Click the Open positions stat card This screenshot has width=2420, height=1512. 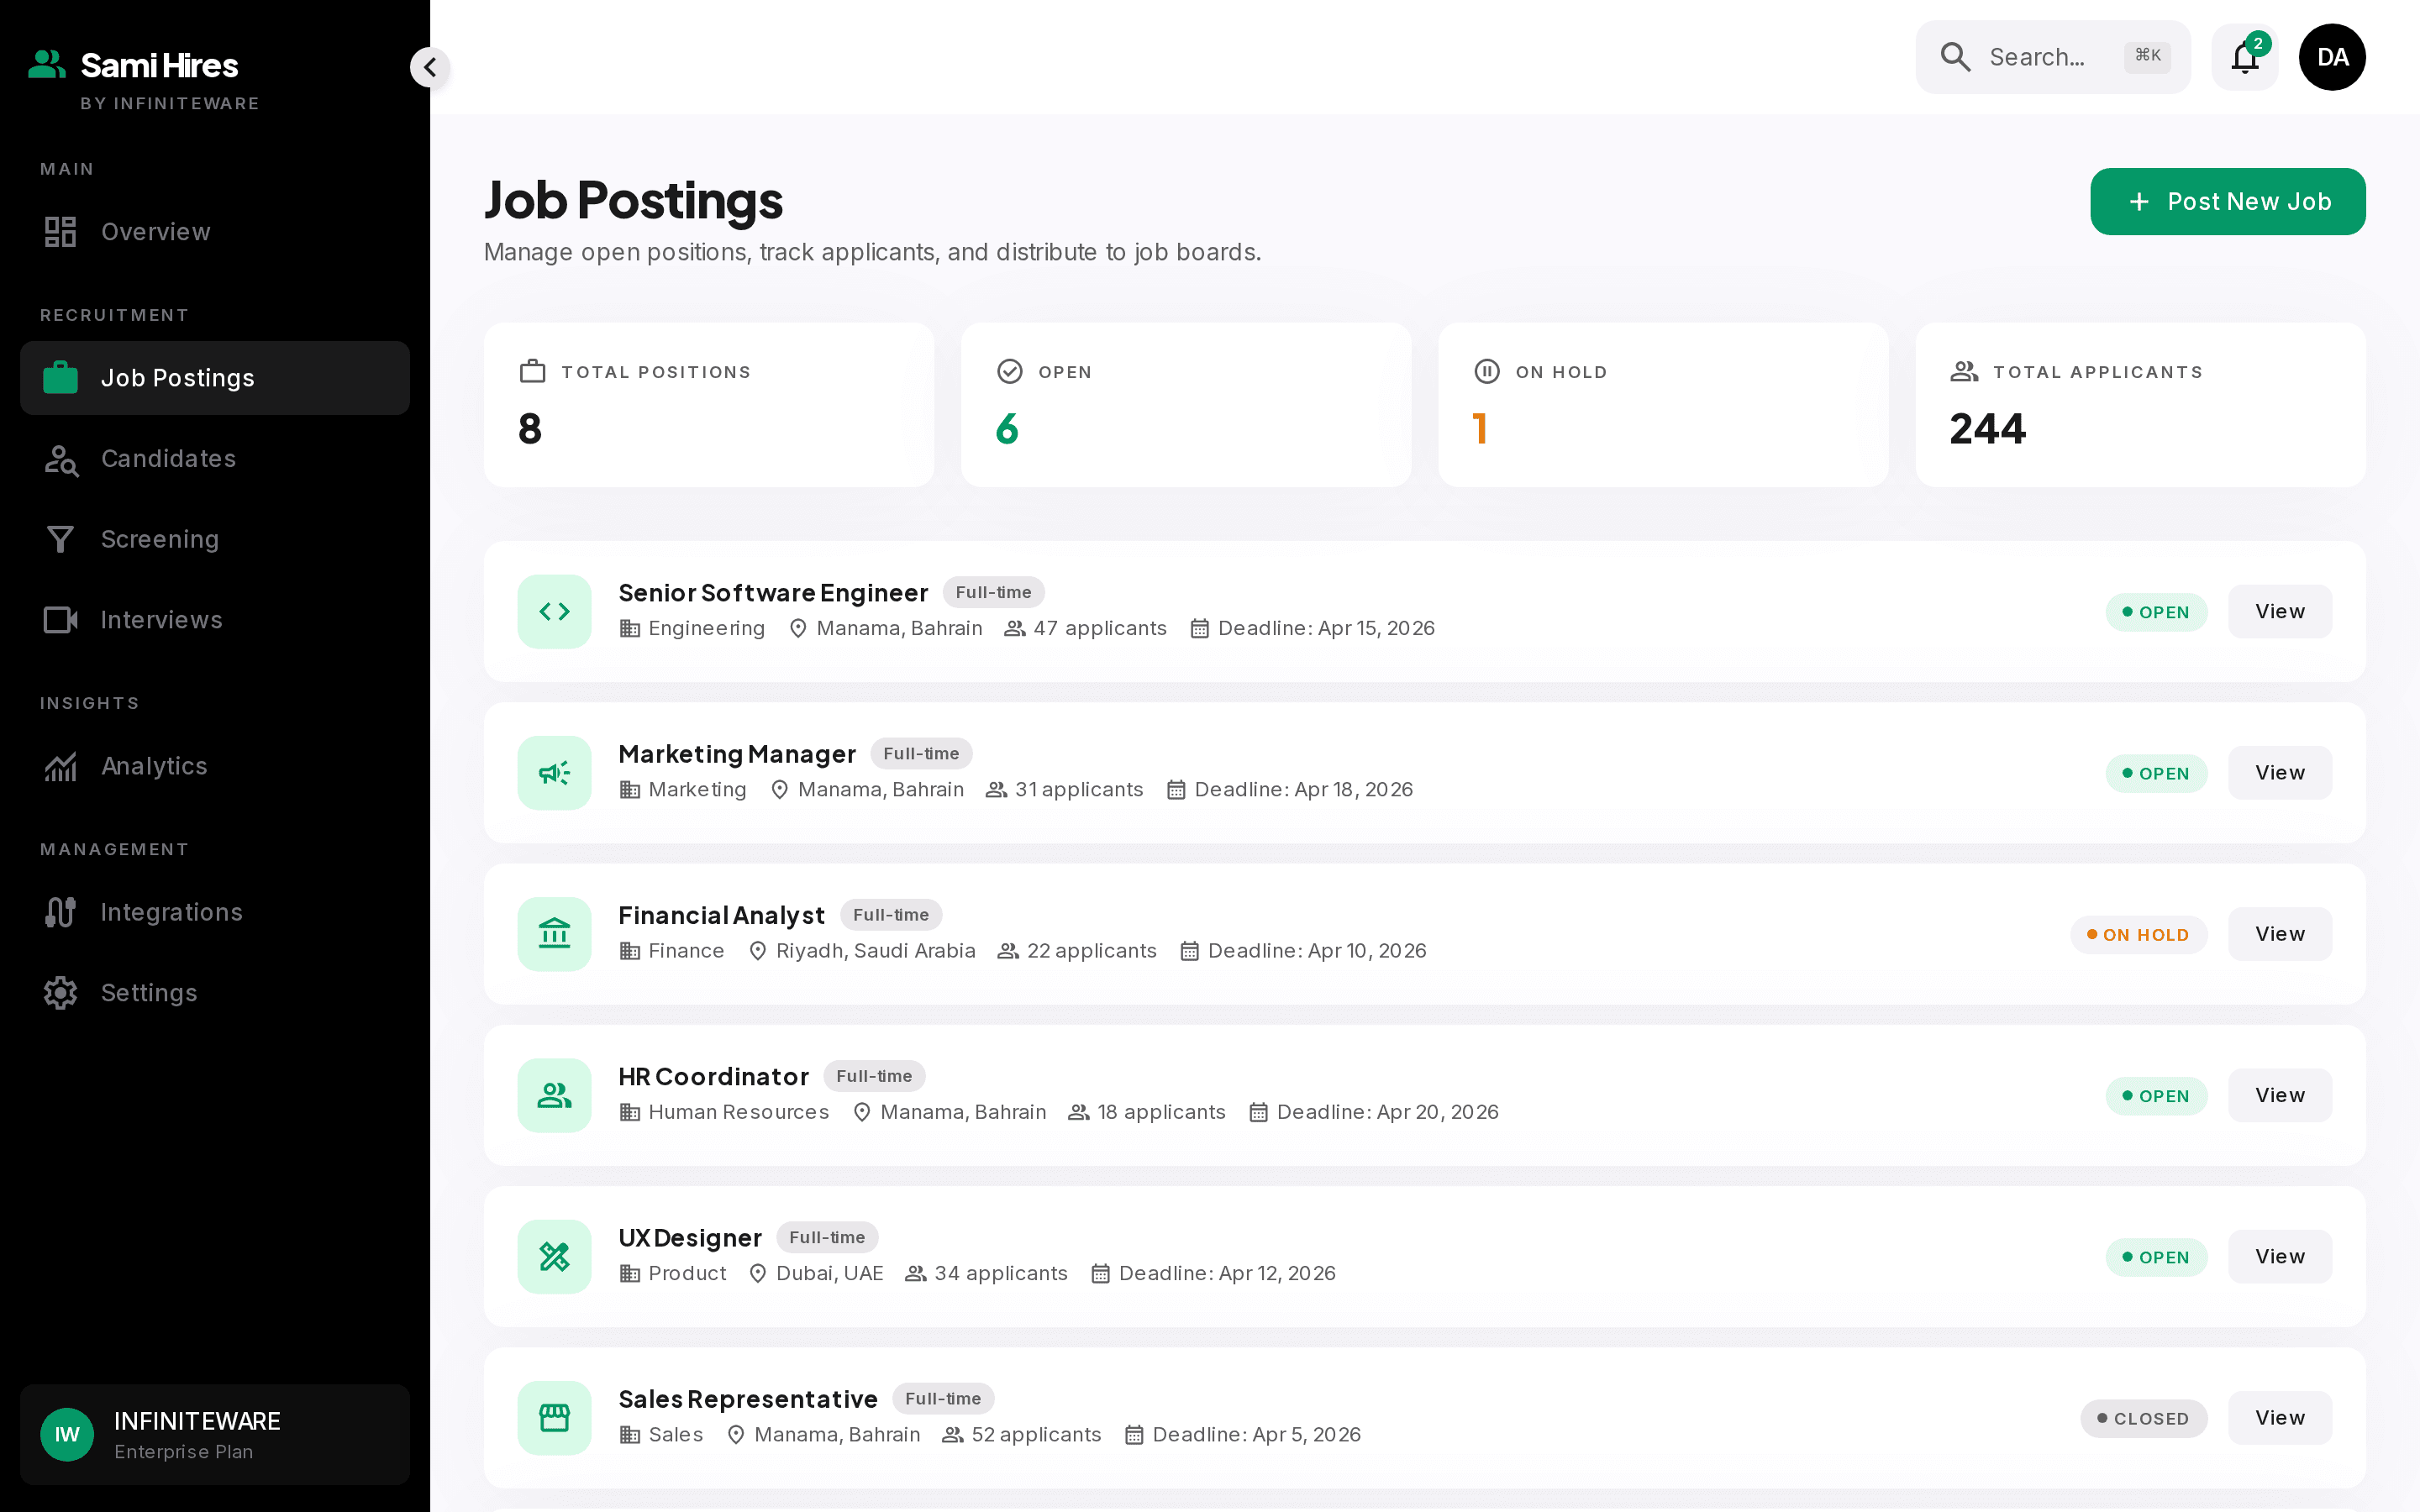(x=1186, y=405)
